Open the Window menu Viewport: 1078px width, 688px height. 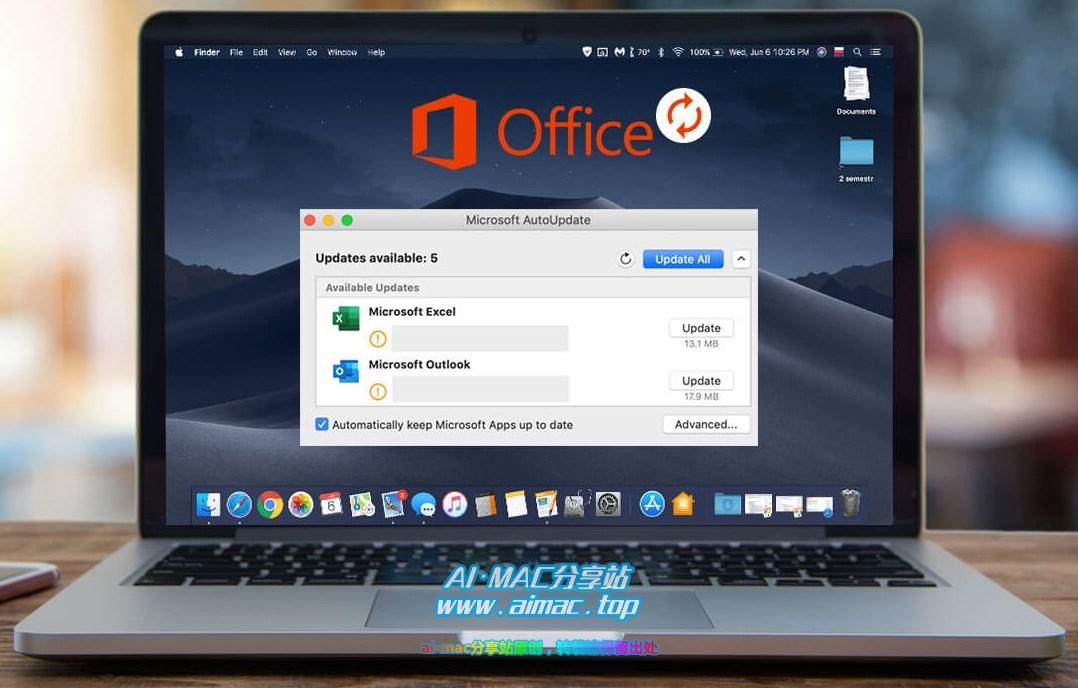click(x=342, y=52)
